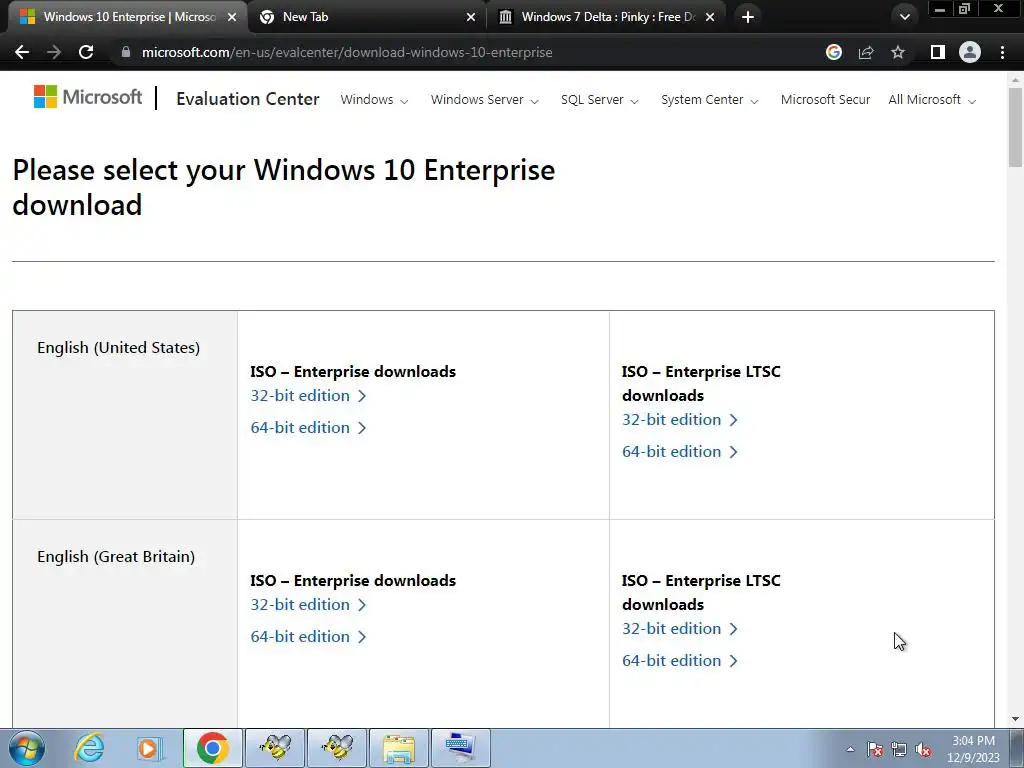Download Great Britain LTSC 64-bit edition
1024x768 pixels.
point(679,661)
